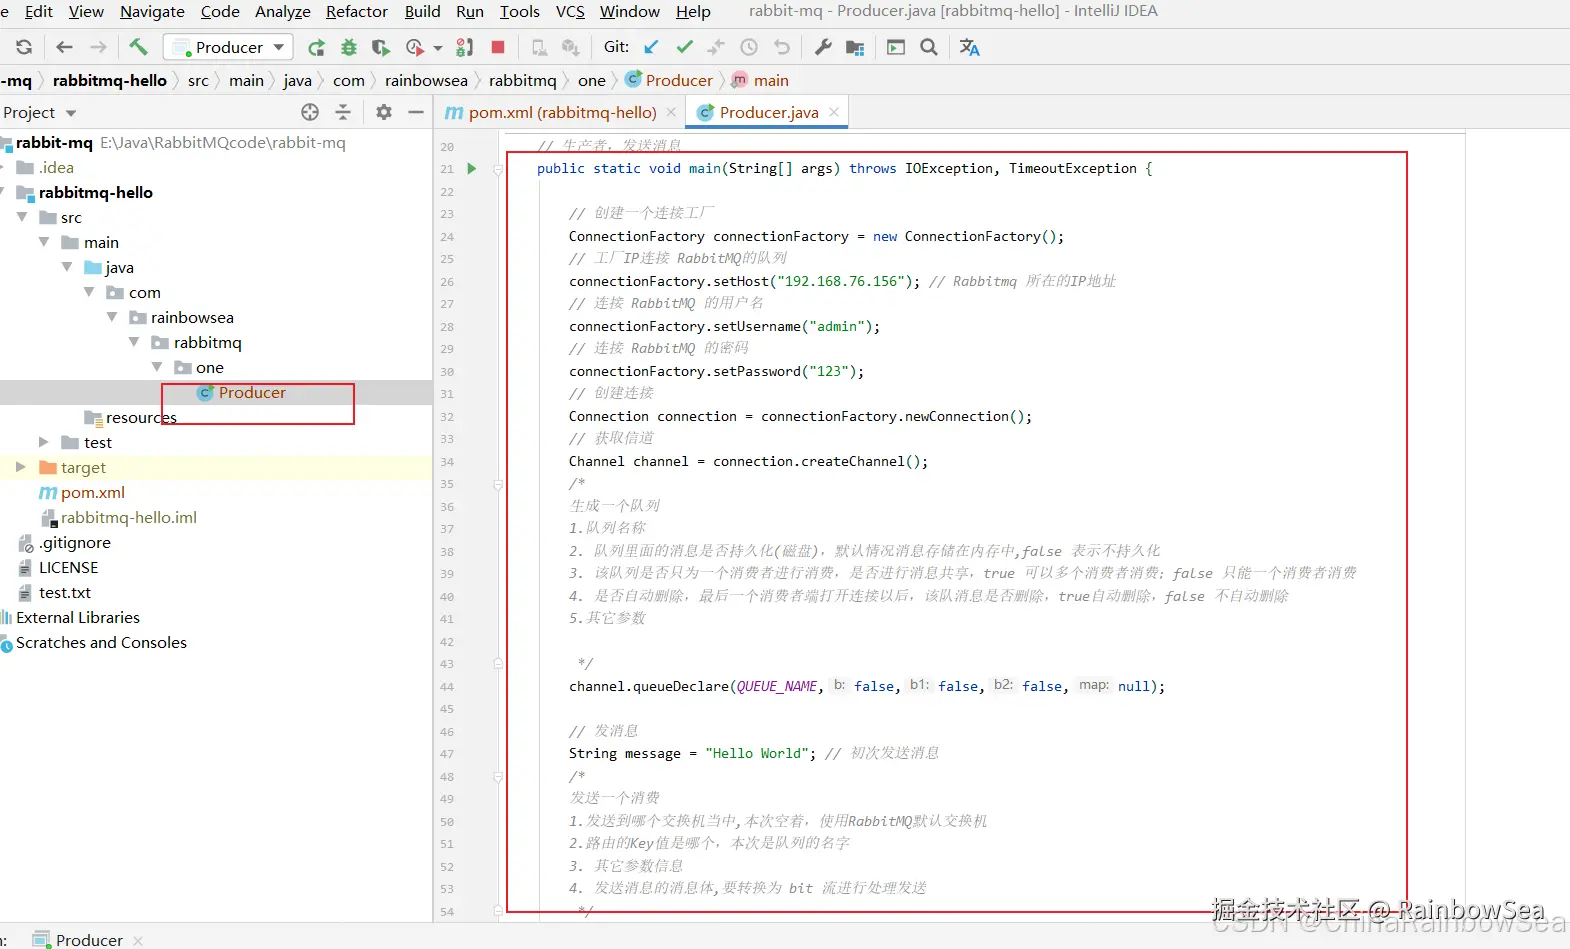Collapse the com package tree arrow
Viewport: 1570px width, 949px height.
click(89, 292)
